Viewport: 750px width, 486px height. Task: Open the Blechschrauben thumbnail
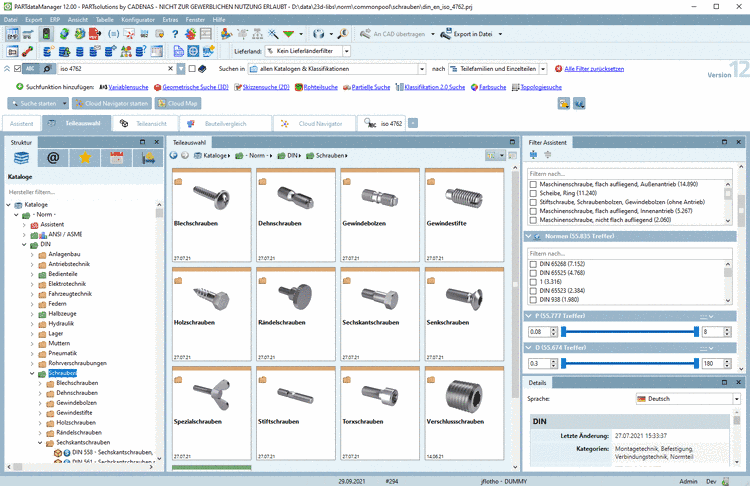211,200
